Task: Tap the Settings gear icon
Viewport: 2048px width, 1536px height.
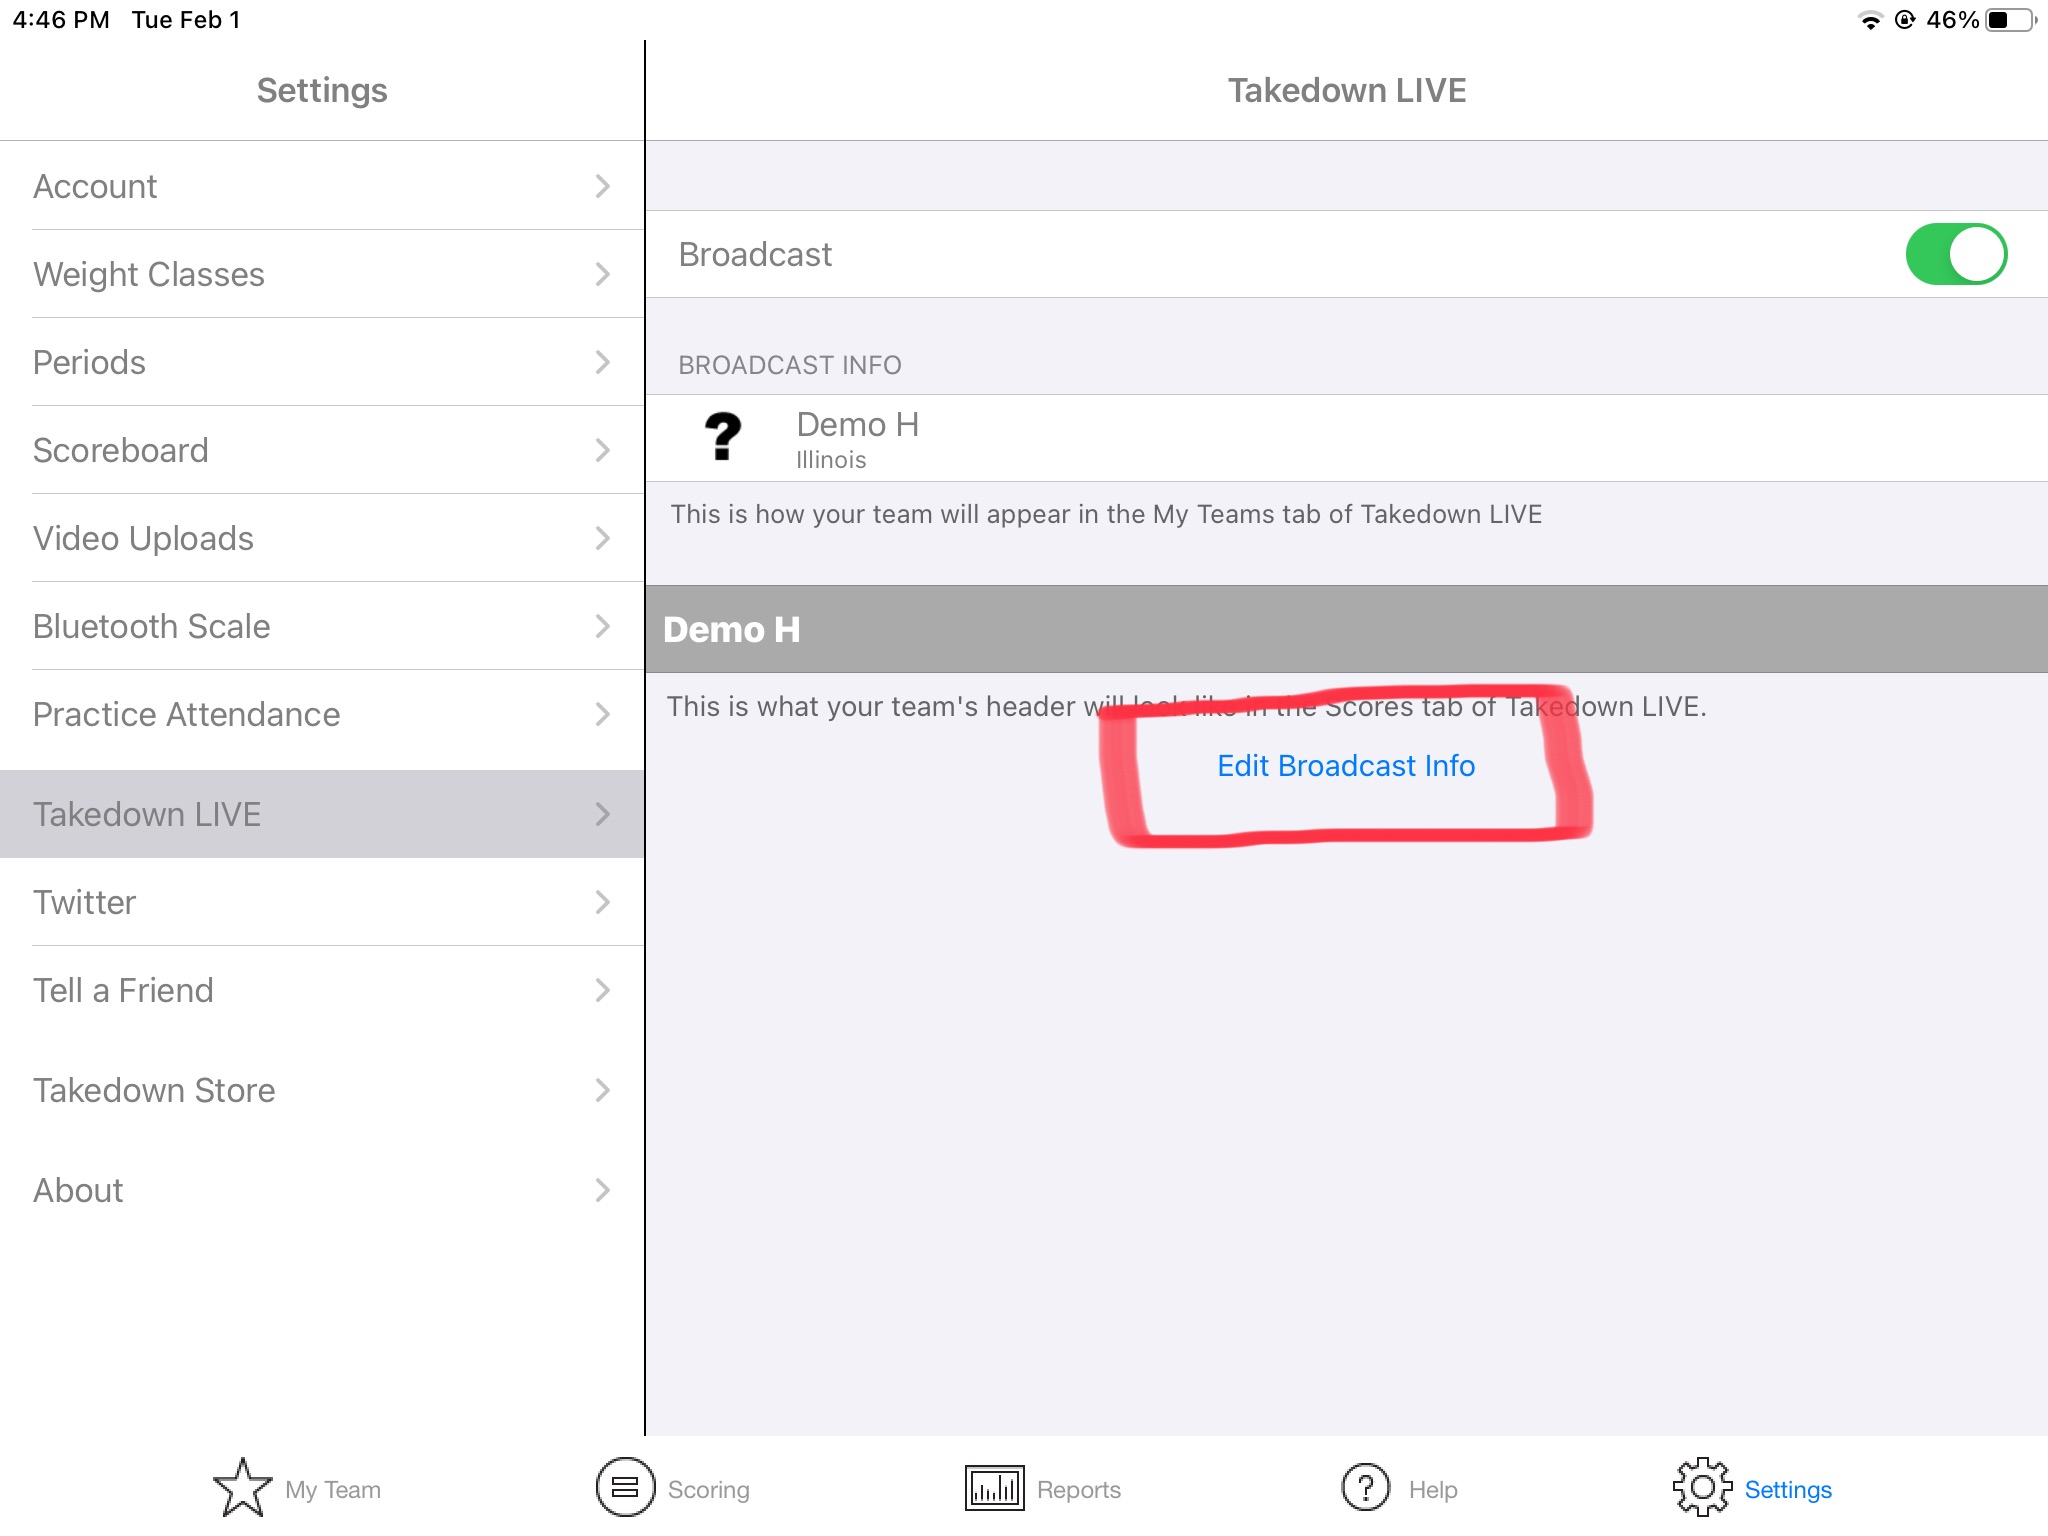Action: [1702, 1488]
